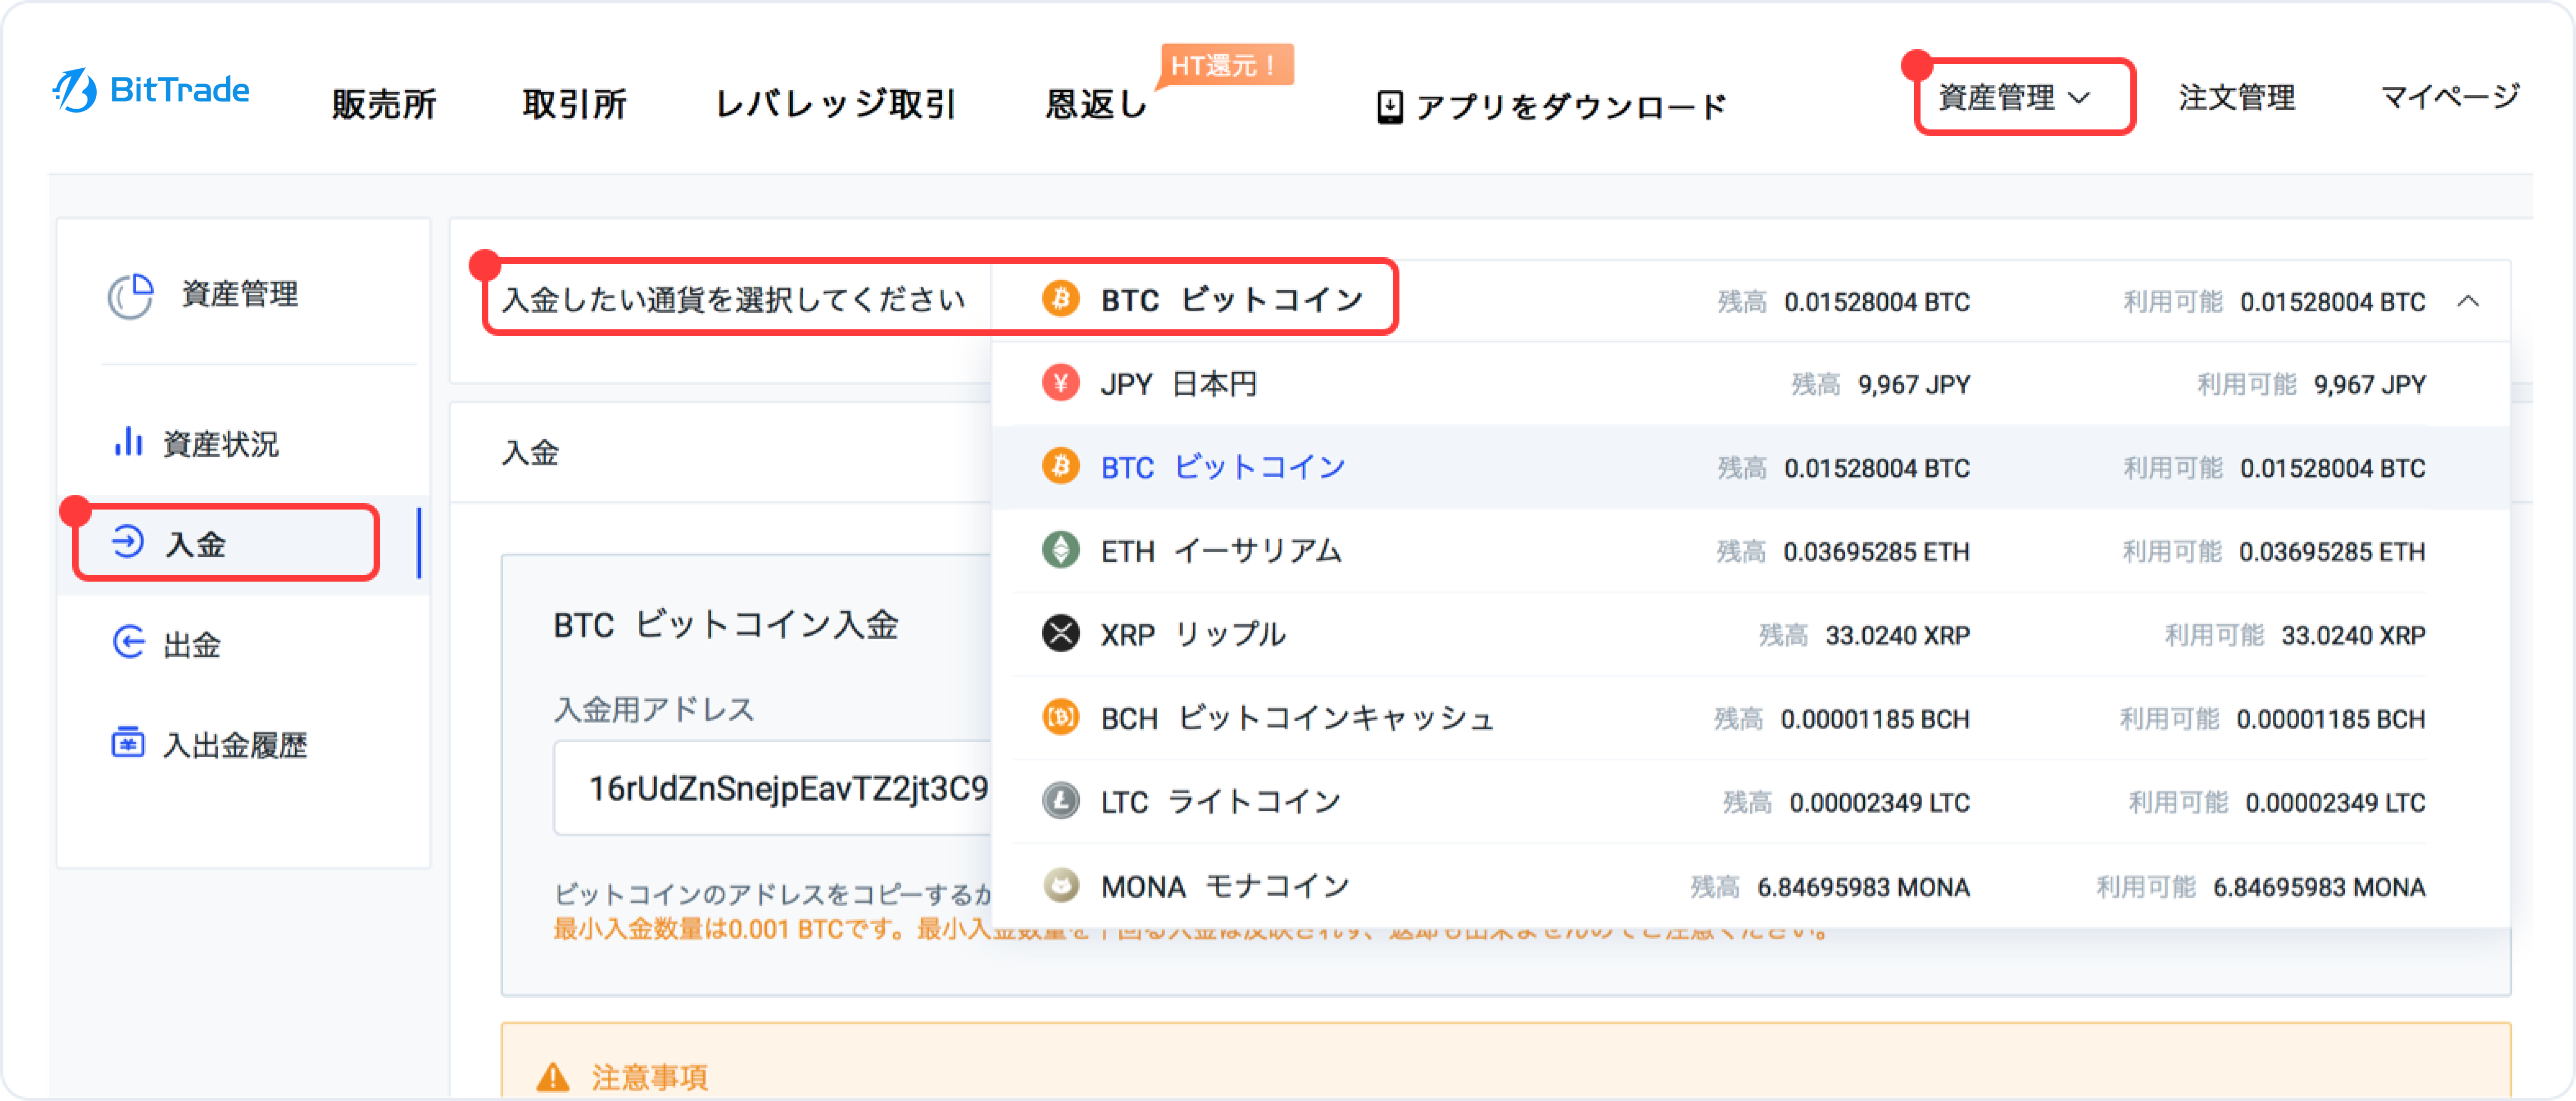The width and height of the screenshot is (2576, 1101).
Task: Select ETH イーサリアム from currency list
Action: (1751, 551)
